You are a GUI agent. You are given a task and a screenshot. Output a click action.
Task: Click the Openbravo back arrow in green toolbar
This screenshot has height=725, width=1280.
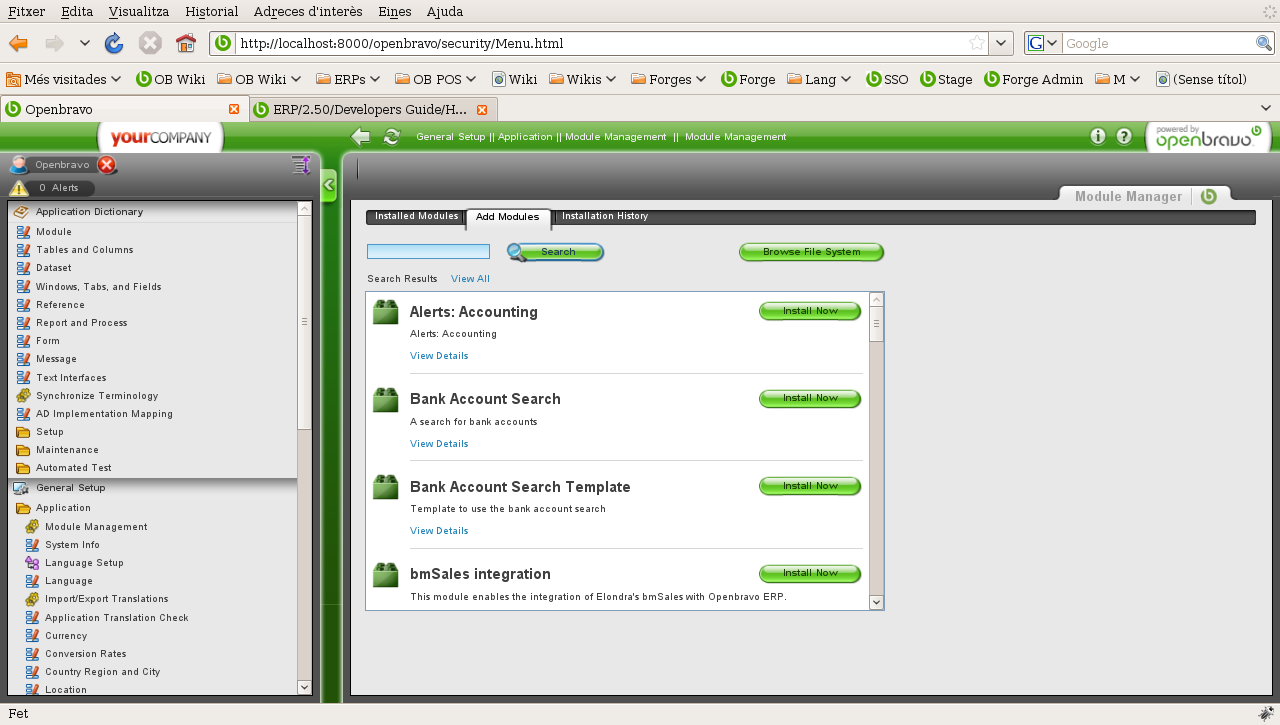[361, 137]
